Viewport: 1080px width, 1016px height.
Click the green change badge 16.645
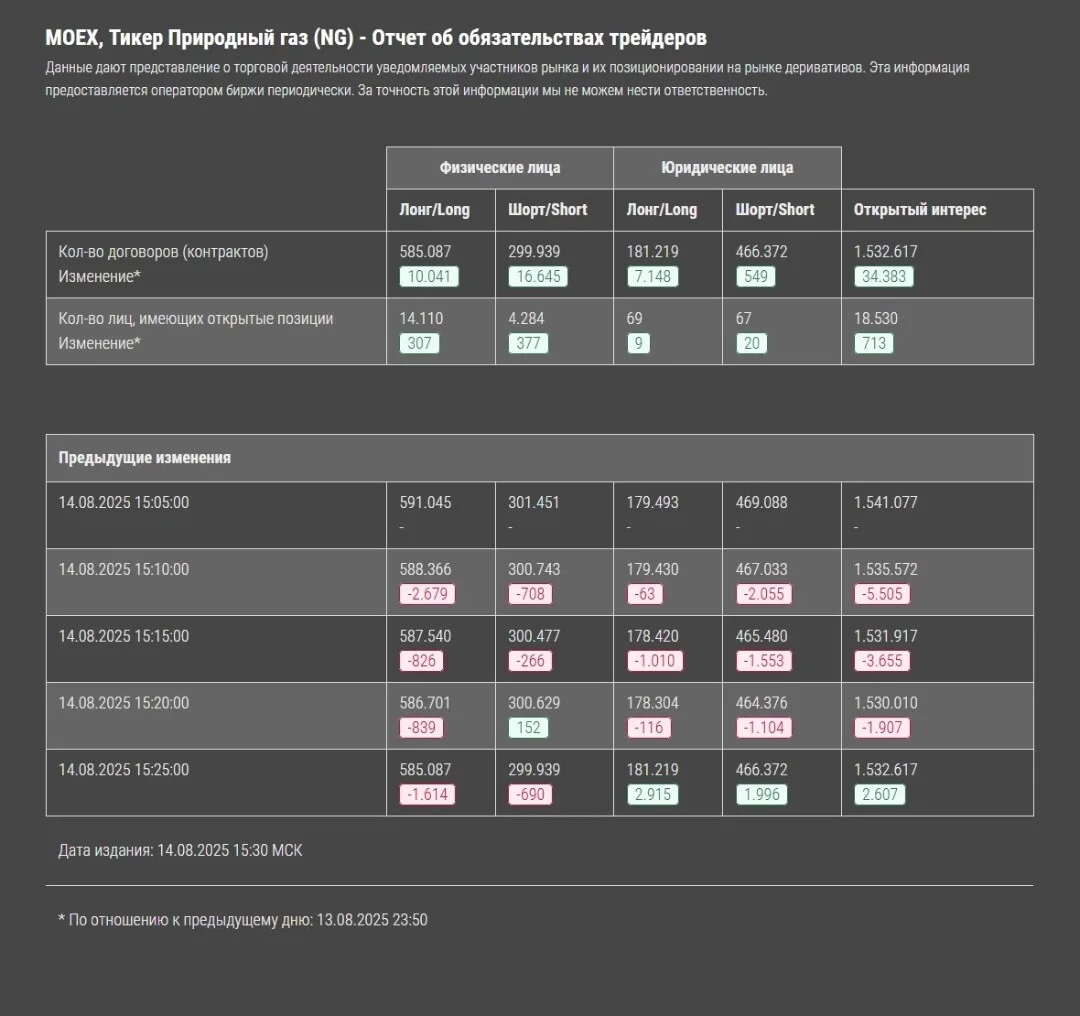(x=538, y=276)
